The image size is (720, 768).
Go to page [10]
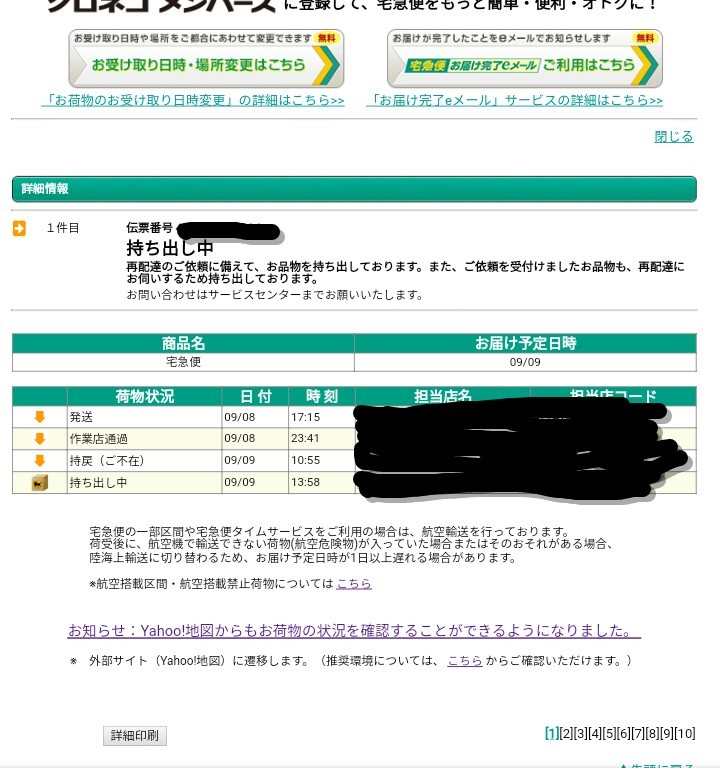[685, 733]
